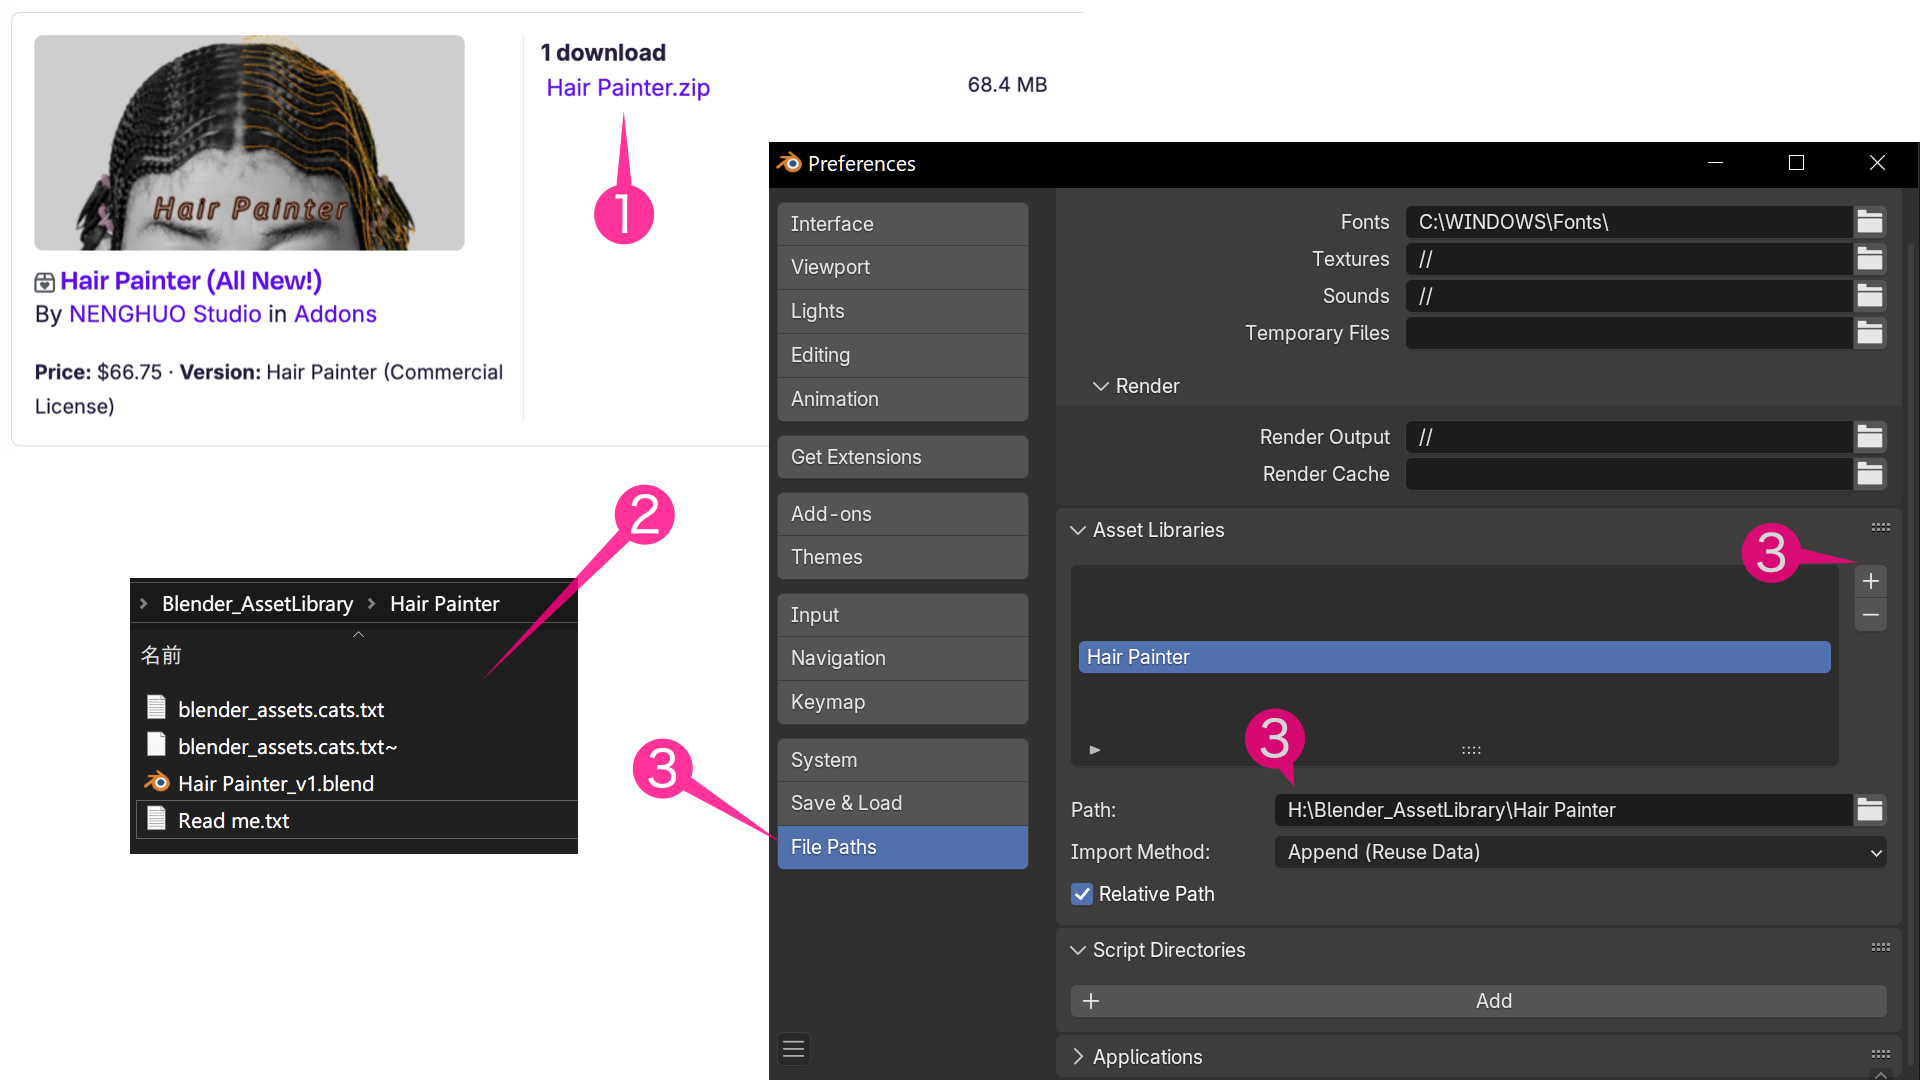Click the Render Output folder browse icon
The image size is (1920, 1080).
point(1870,437)
